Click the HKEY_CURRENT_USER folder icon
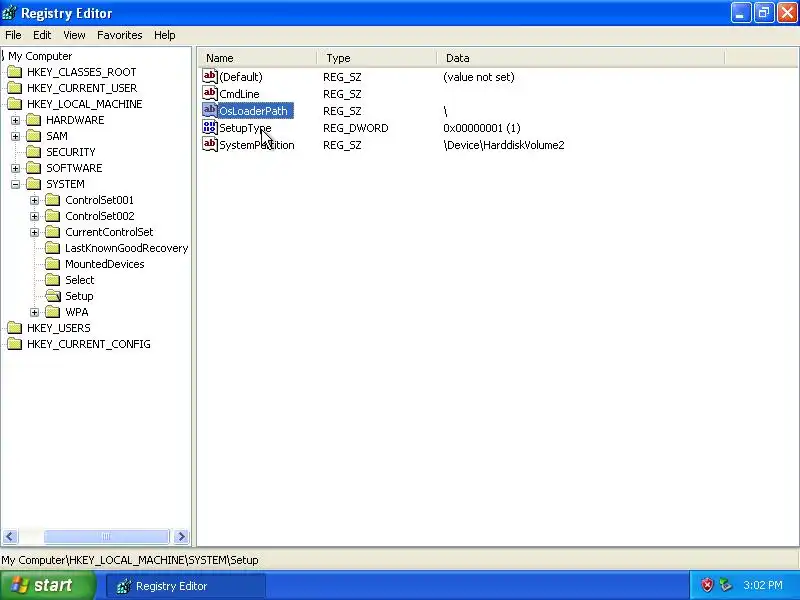 point(15,88)
